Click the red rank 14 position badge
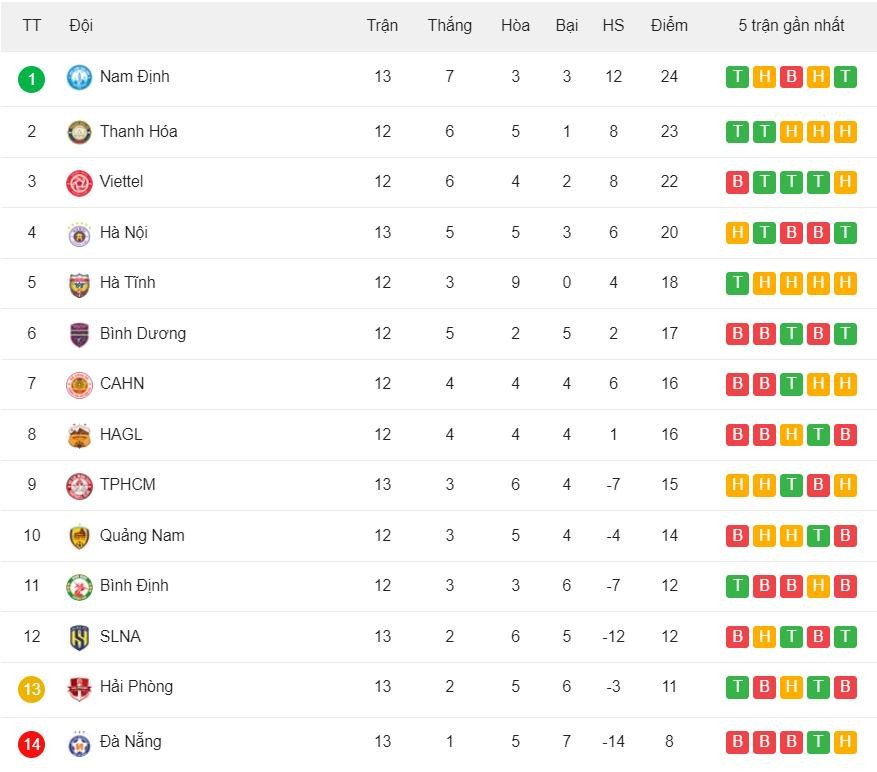The height and width of the screenshot is (772, 877). click(x=32, y=744)
